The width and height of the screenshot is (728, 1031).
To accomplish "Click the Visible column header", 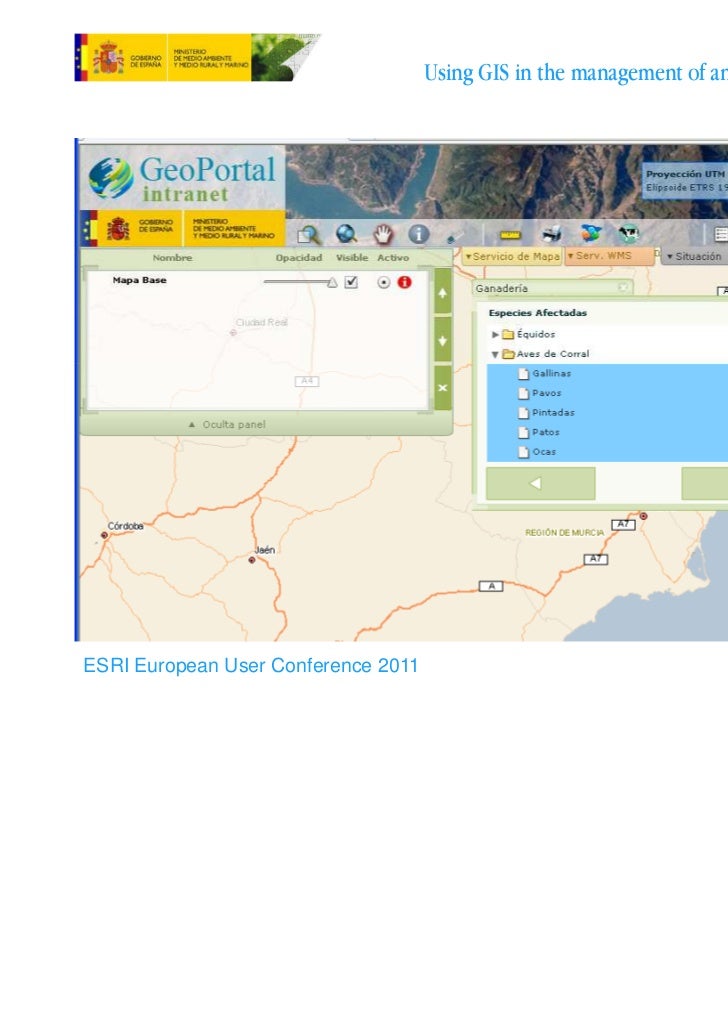I will (x=352, y=258).
